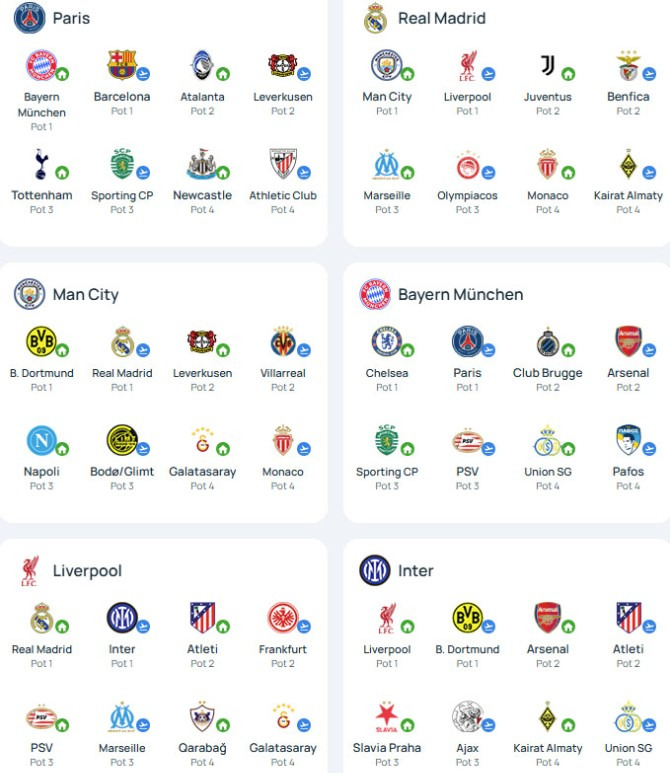Click away badge next to Pafos

(x=649, y=449)
